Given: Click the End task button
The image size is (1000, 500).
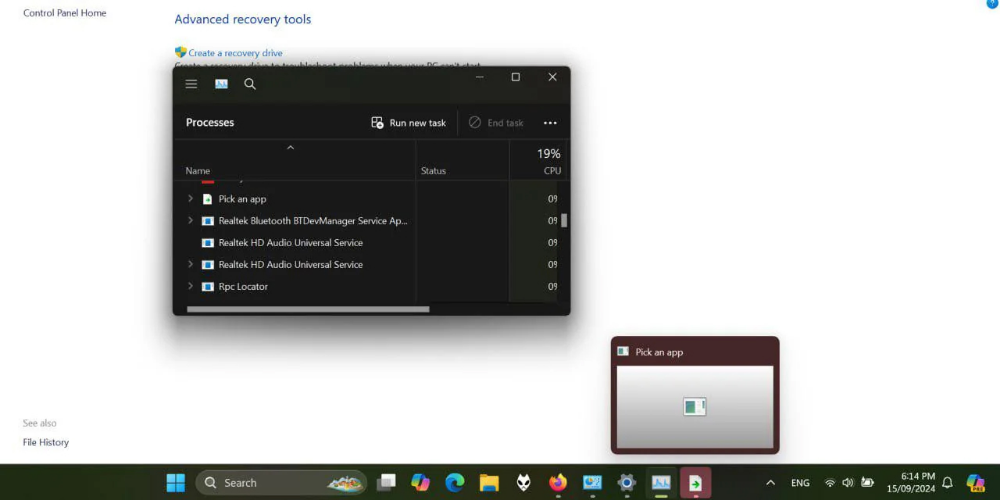Looking at the screenshot, I should [x=496, y=122].
